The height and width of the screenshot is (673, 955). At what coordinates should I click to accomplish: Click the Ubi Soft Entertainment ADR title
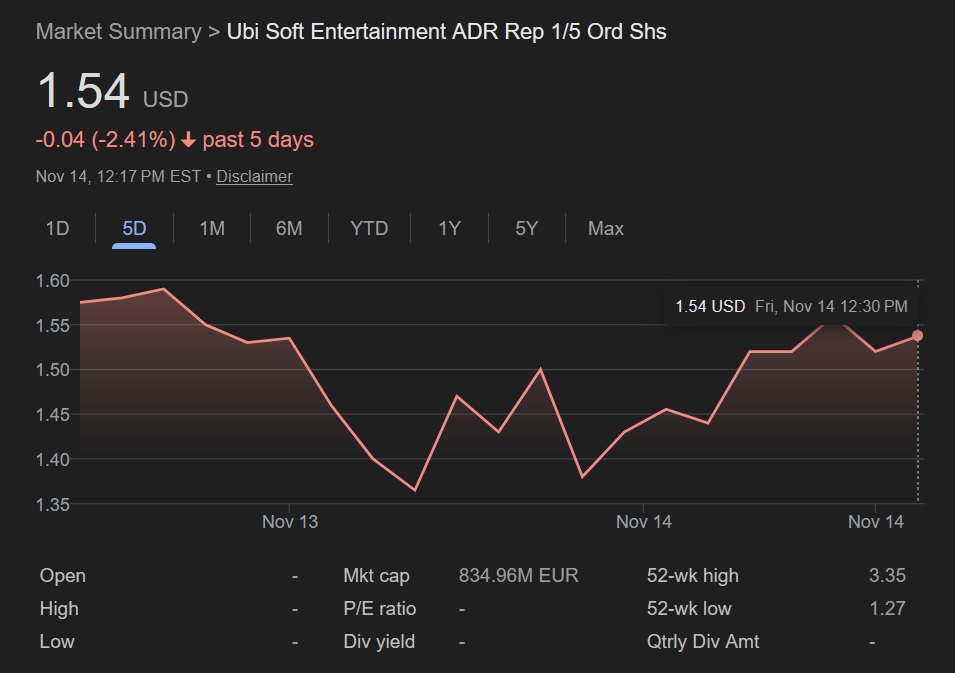446,32
